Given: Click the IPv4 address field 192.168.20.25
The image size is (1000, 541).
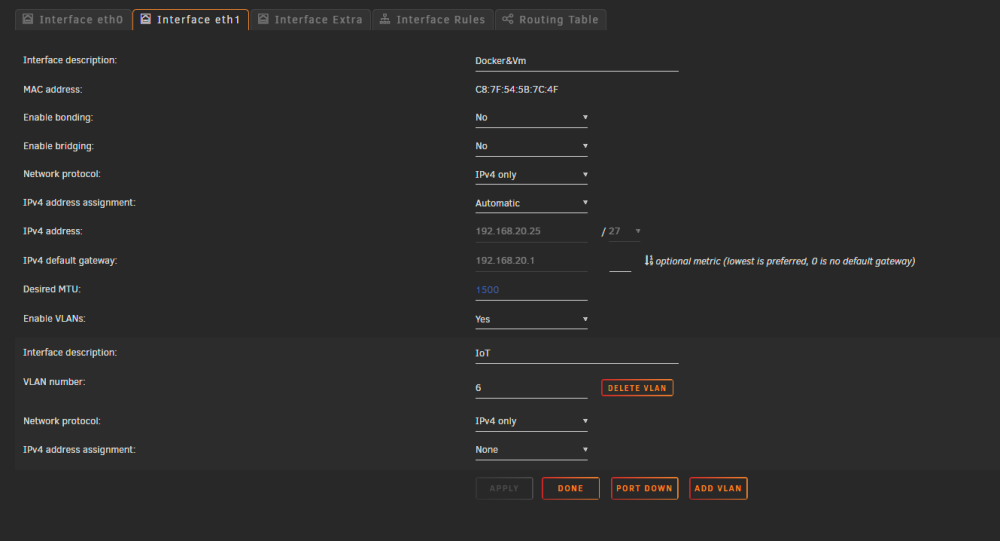Looking at the screenshot, I should pos(531,232).
